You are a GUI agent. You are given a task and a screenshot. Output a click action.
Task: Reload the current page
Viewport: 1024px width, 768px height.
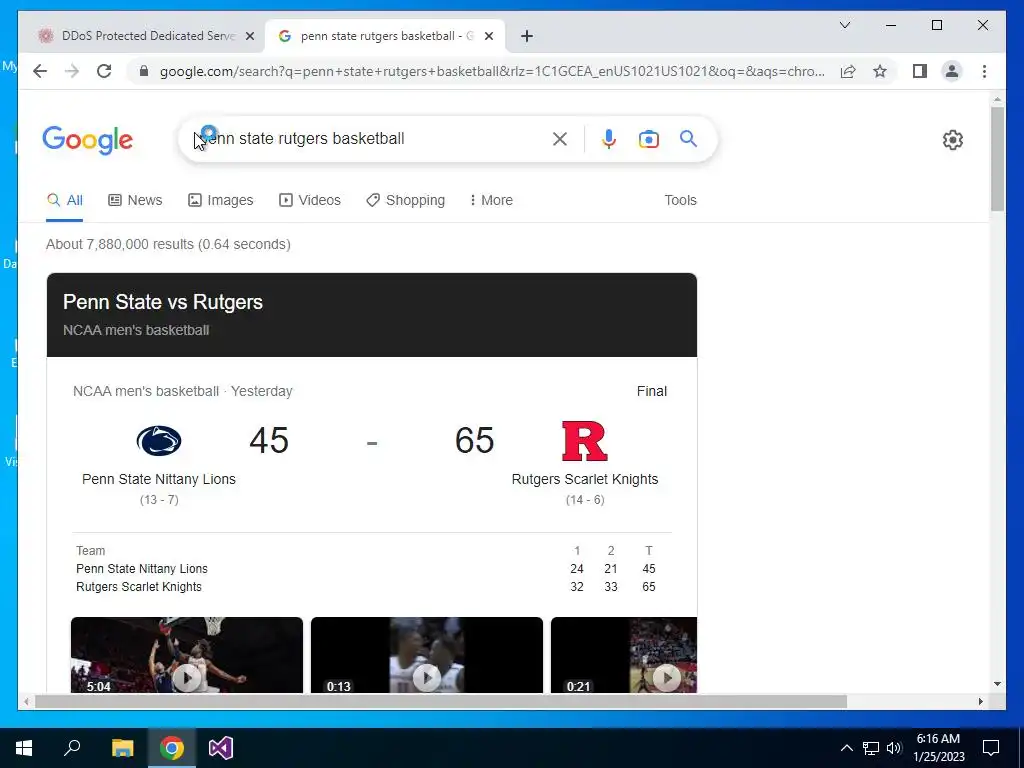(104, 71)
